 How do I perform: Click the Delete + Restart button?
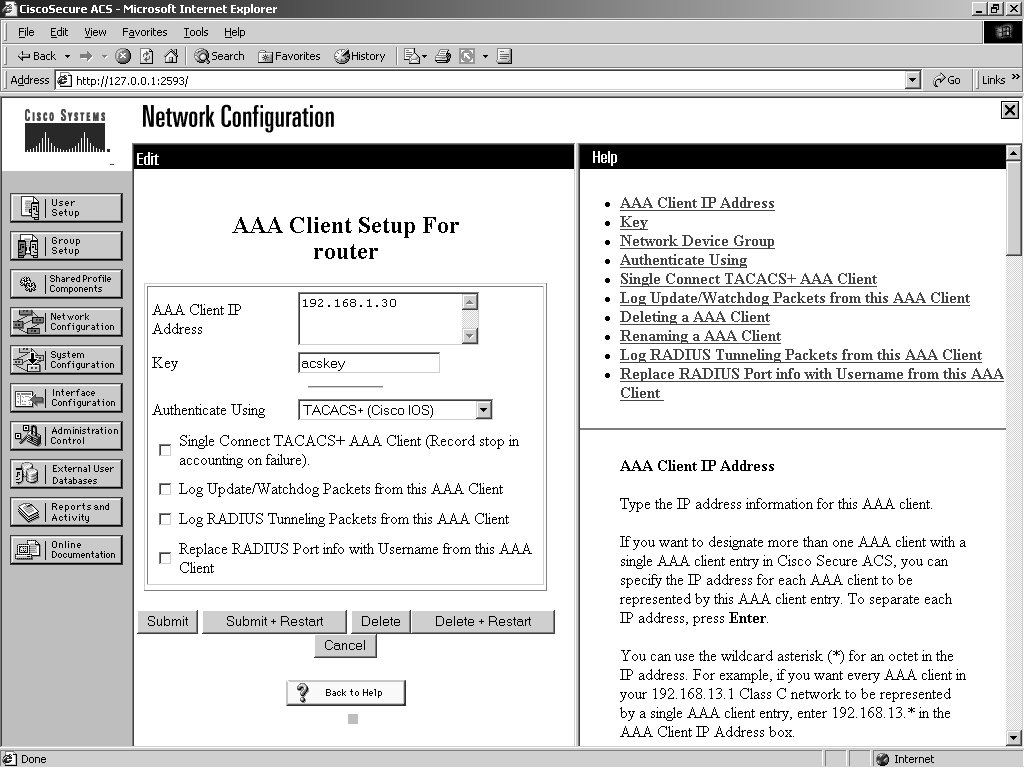pos(483,621)
